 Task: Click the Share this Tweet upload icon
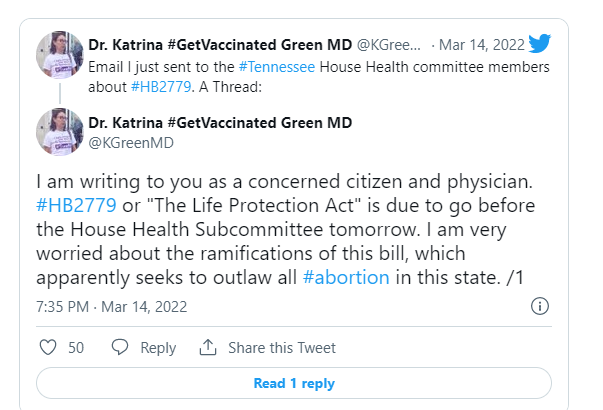208,348
